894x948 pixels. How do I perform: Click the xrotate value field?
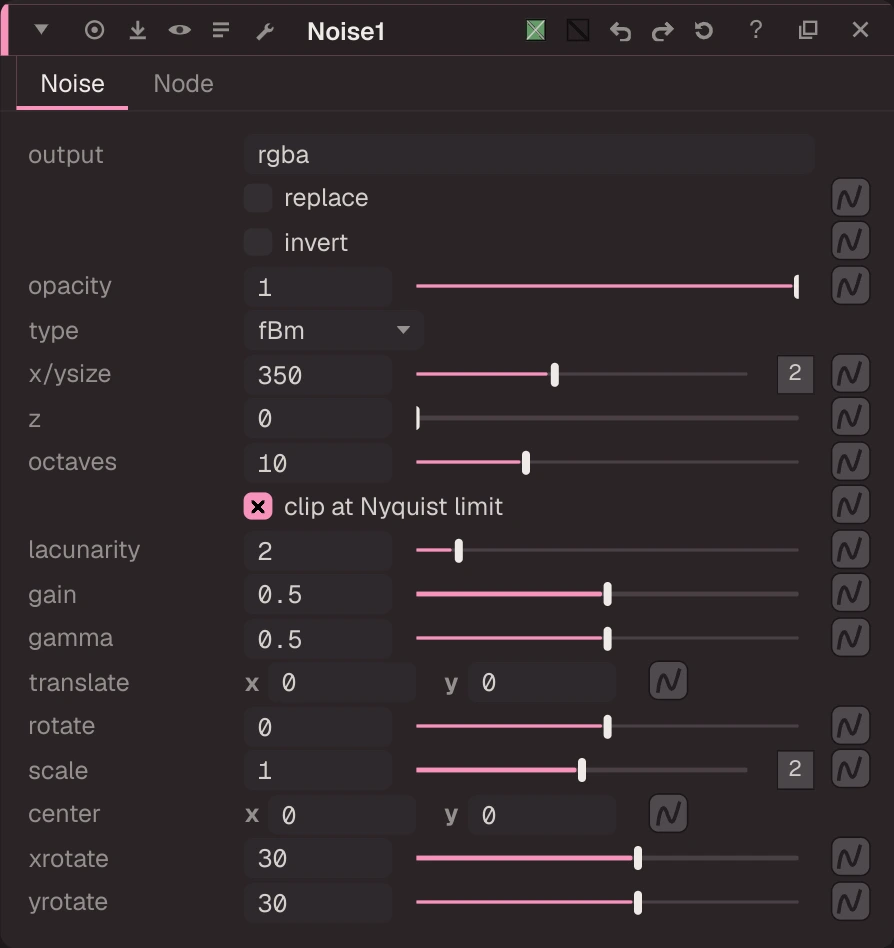pos(318,859)
